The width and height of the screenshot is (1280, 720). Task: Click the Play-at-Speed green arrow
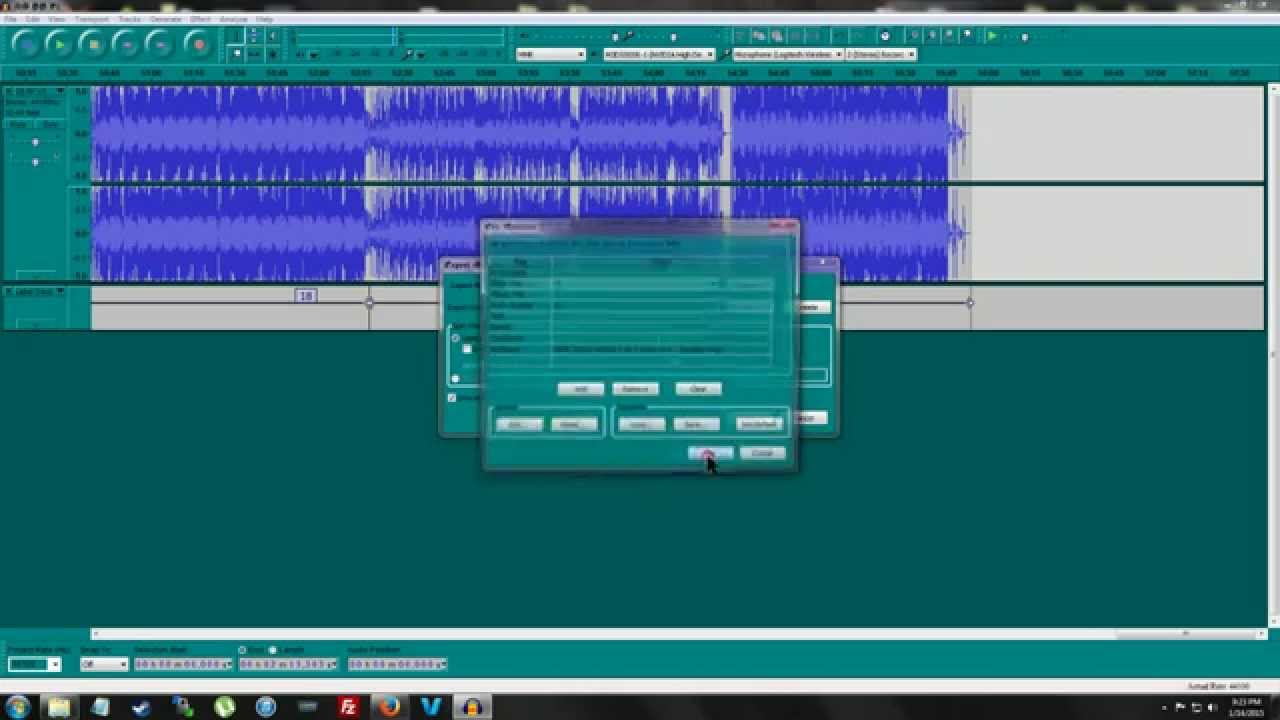click(x=992, y=36)
